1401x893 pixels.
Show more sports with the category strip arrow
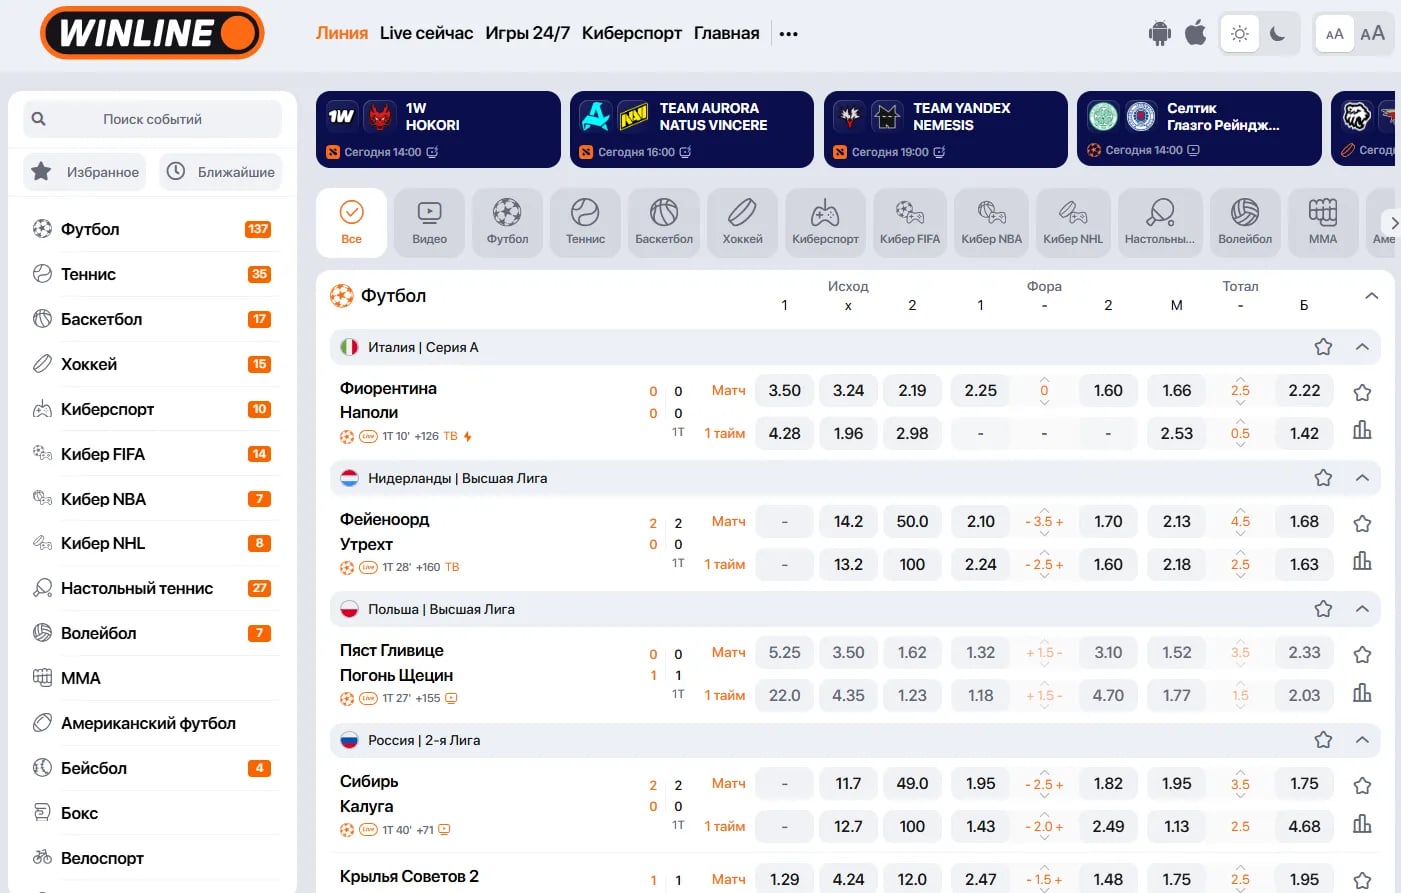click(1392, 223)
